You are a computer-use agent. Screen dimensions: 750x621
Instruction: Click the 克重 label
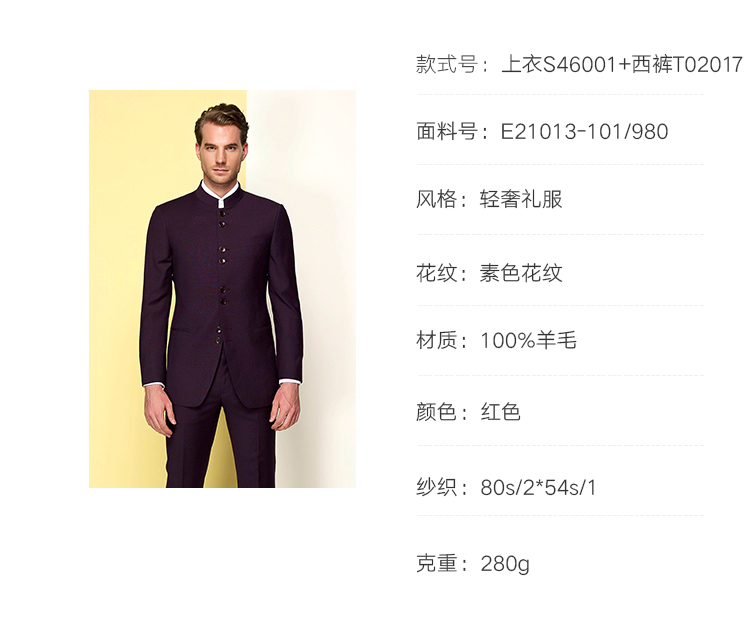tap(437, 564)
